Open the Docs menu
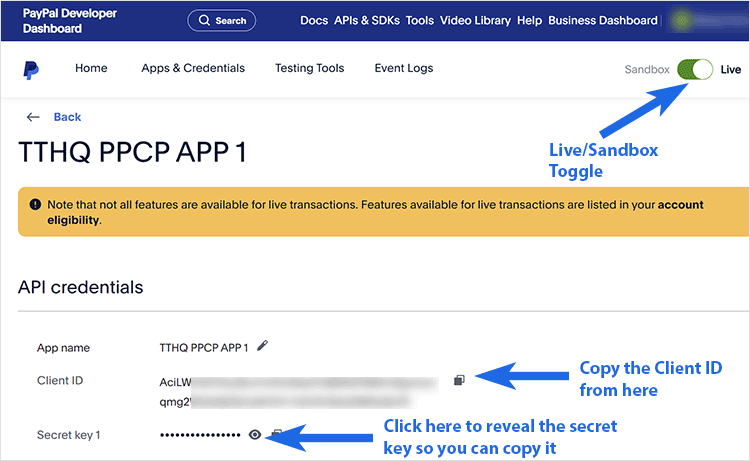The image size is (750, 461). tap(314, 21)
